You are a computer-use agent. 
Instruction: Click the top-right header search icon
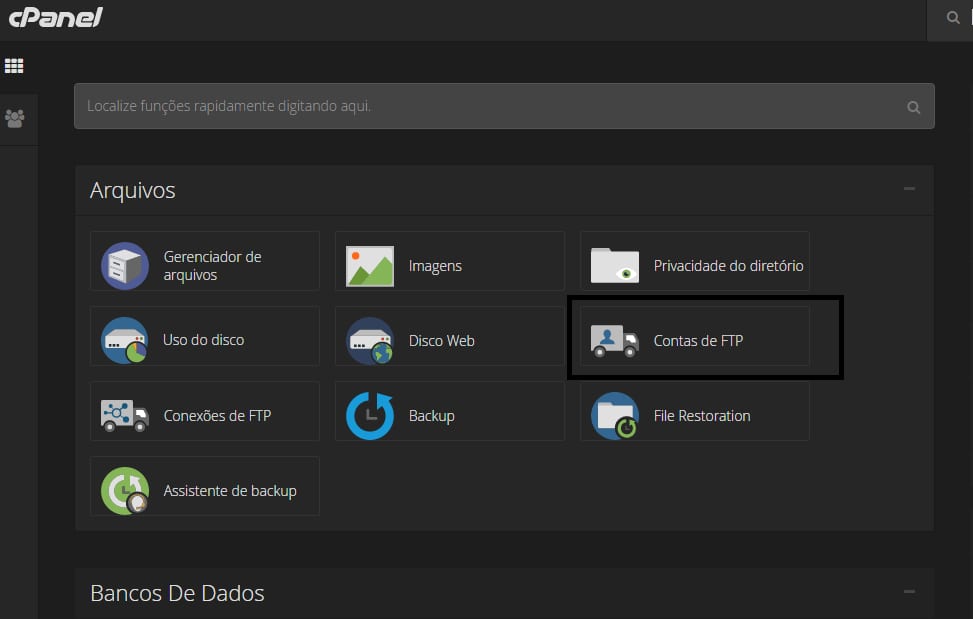(953, 17)
